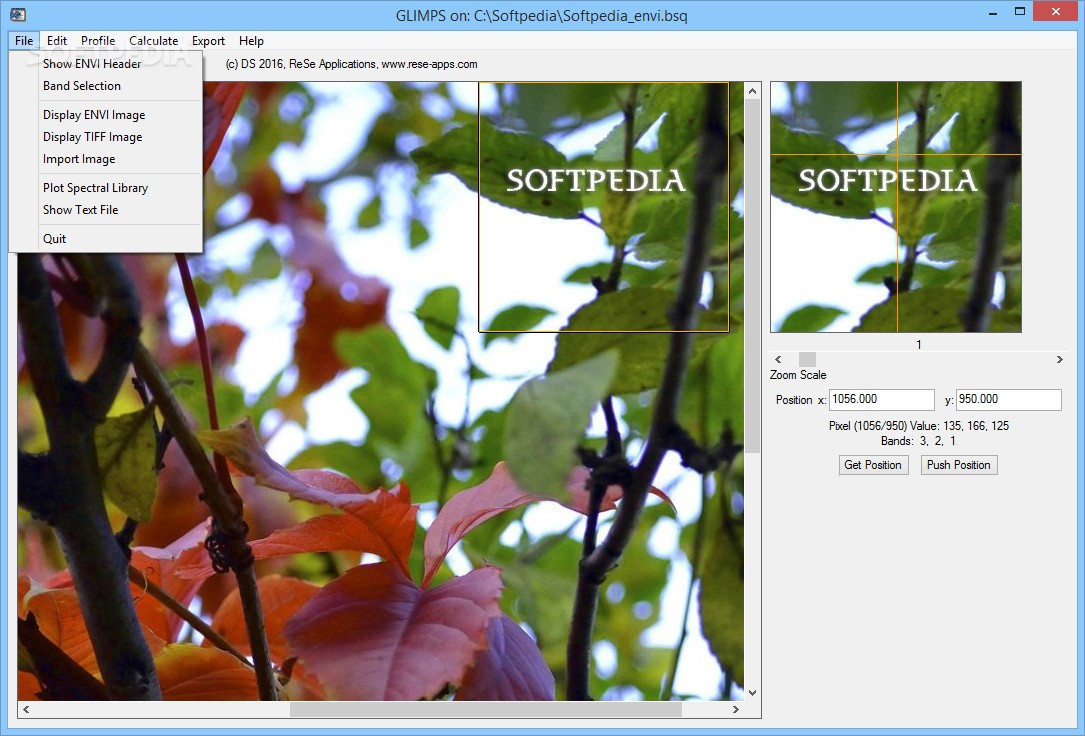Click the vertical scrollbar thumb of main image

click(x=753, y=276)
